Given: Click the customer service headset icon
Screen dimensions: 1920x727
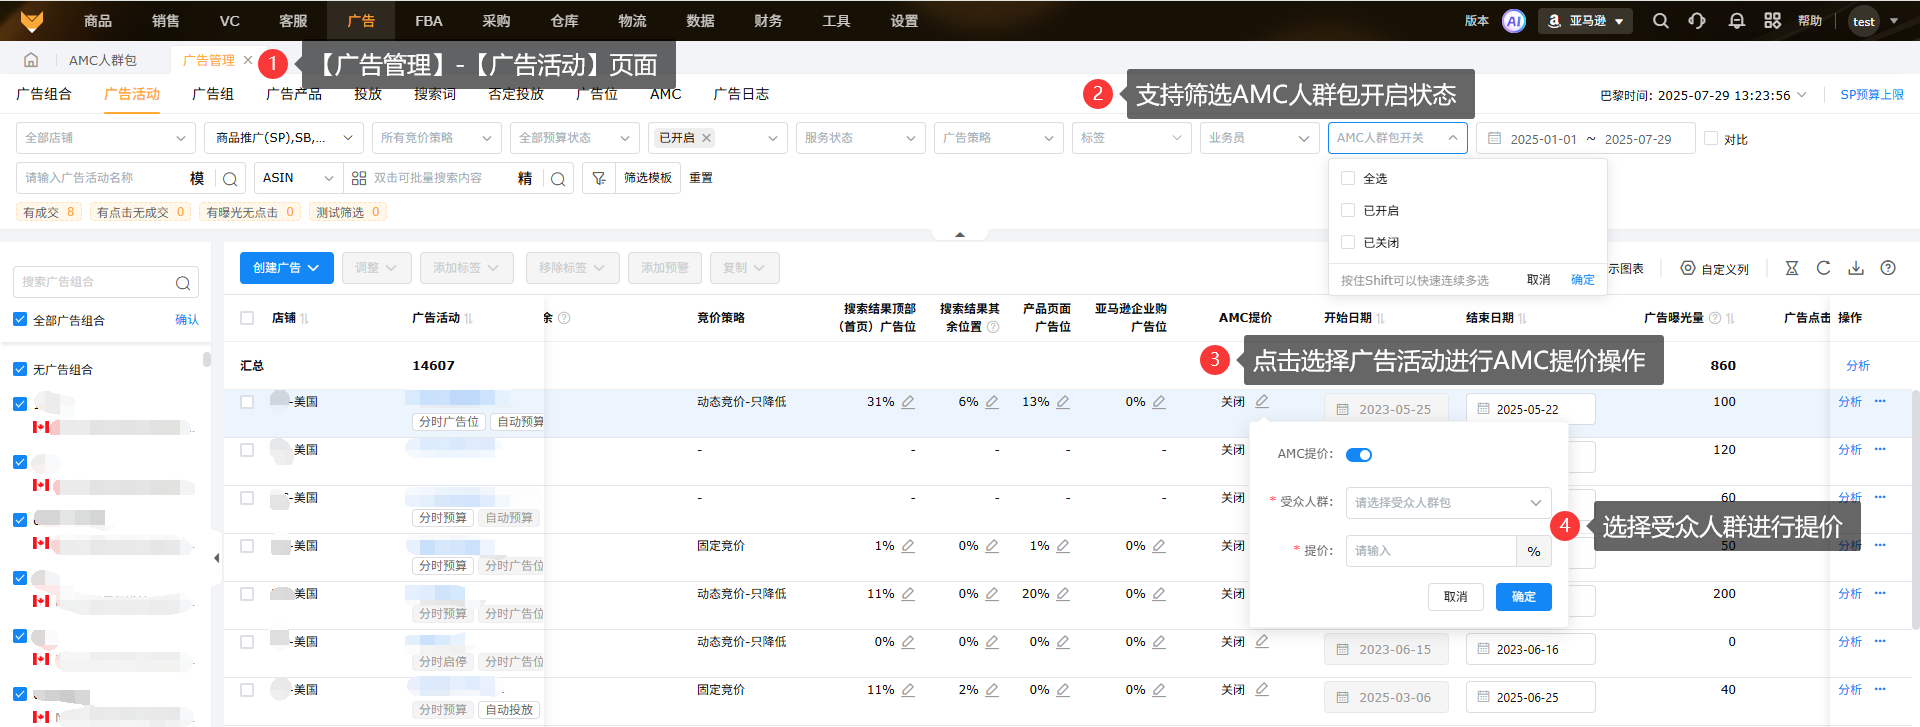Looking at the screenshot, I should click(x=1697, y=21).
